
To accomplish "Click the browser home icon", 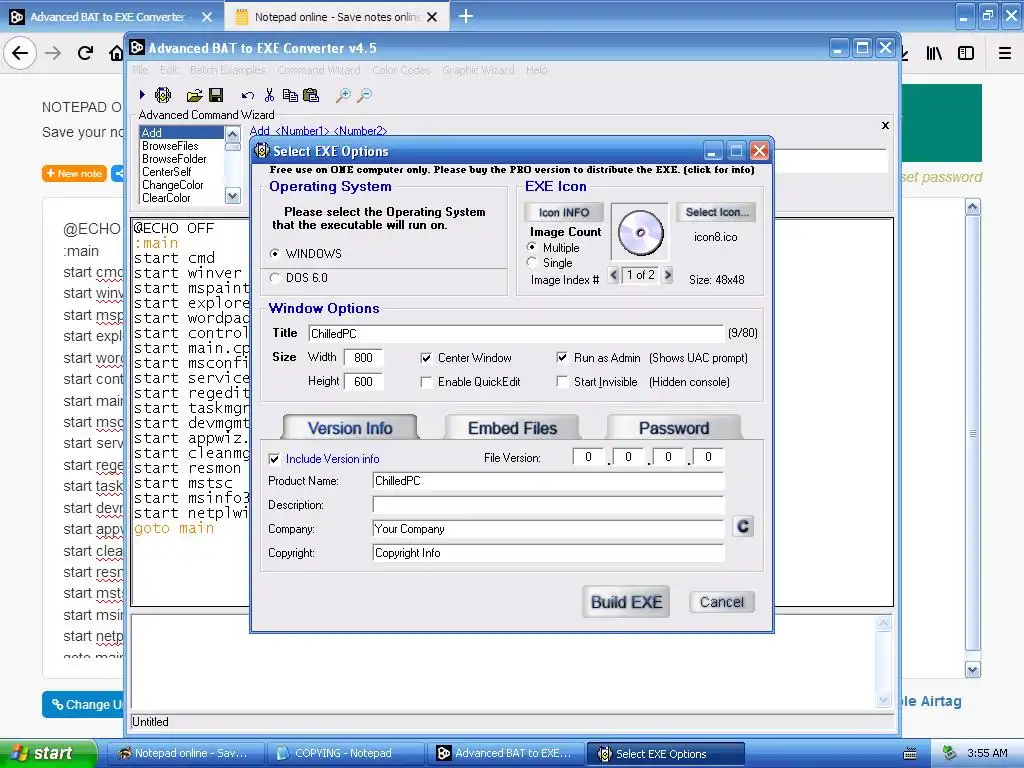I will click(116, 53).
